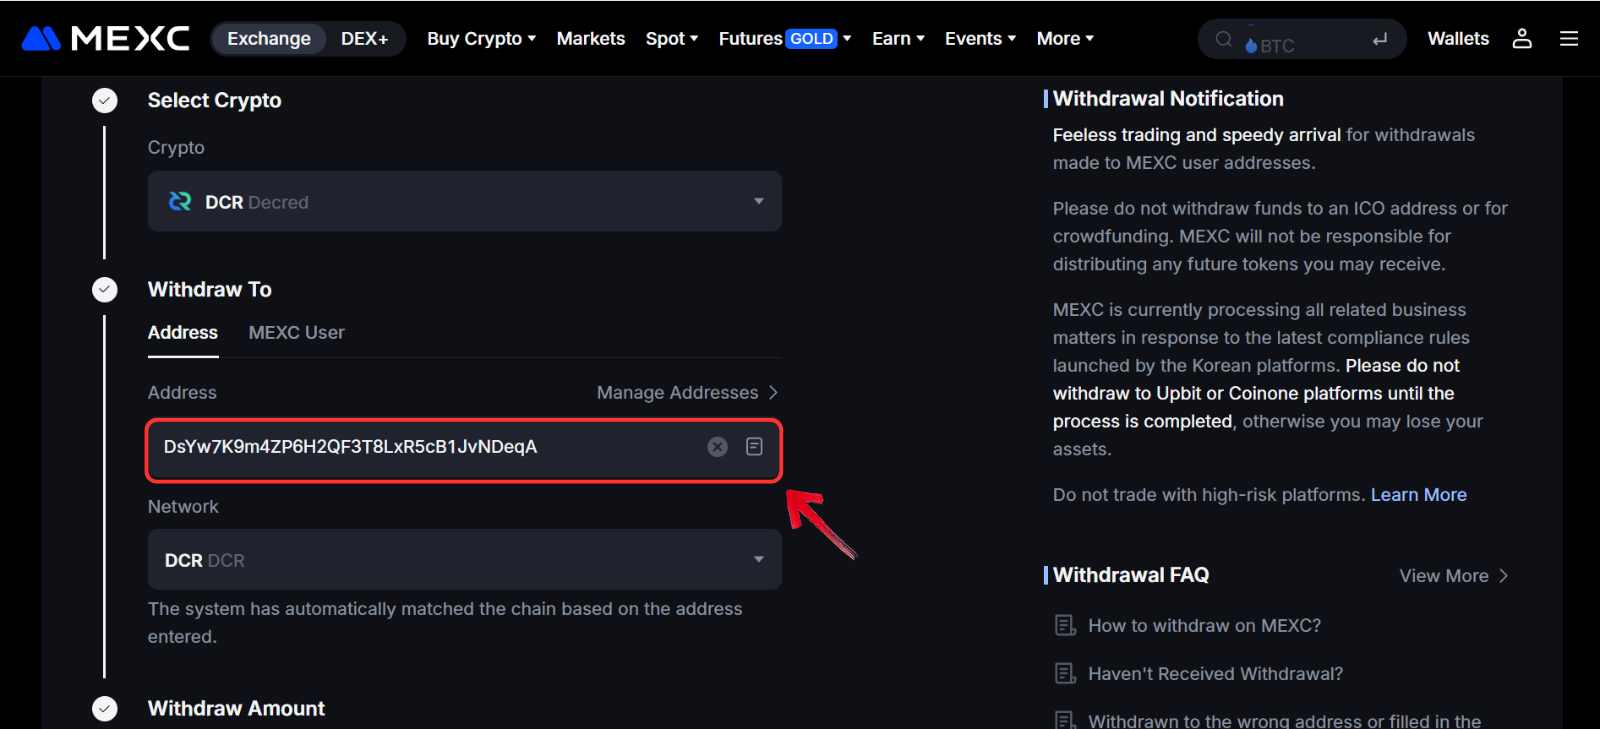The image size is (1600, 729).
Task: Clear the withdrawal address with the X icon
Action: (x=718, y=447)
